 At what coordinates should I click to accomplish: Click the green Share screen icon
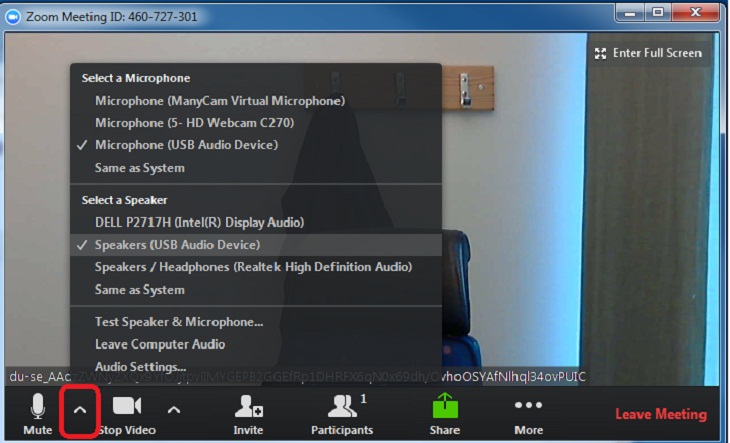pyautogui.click(x=445, y=408)
